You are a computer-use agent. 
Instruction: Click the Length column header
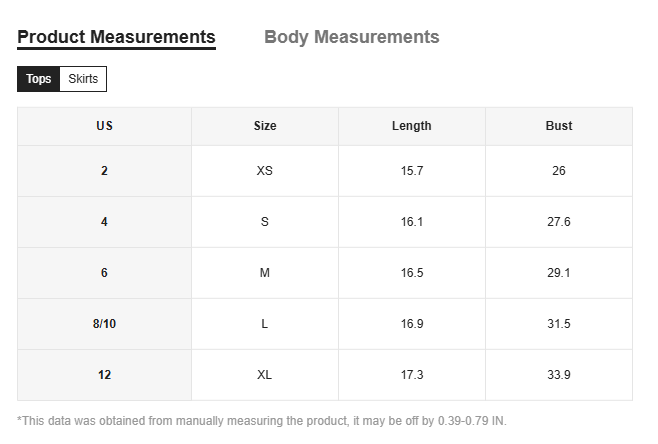pyautogui.click(x=412, y=126)
